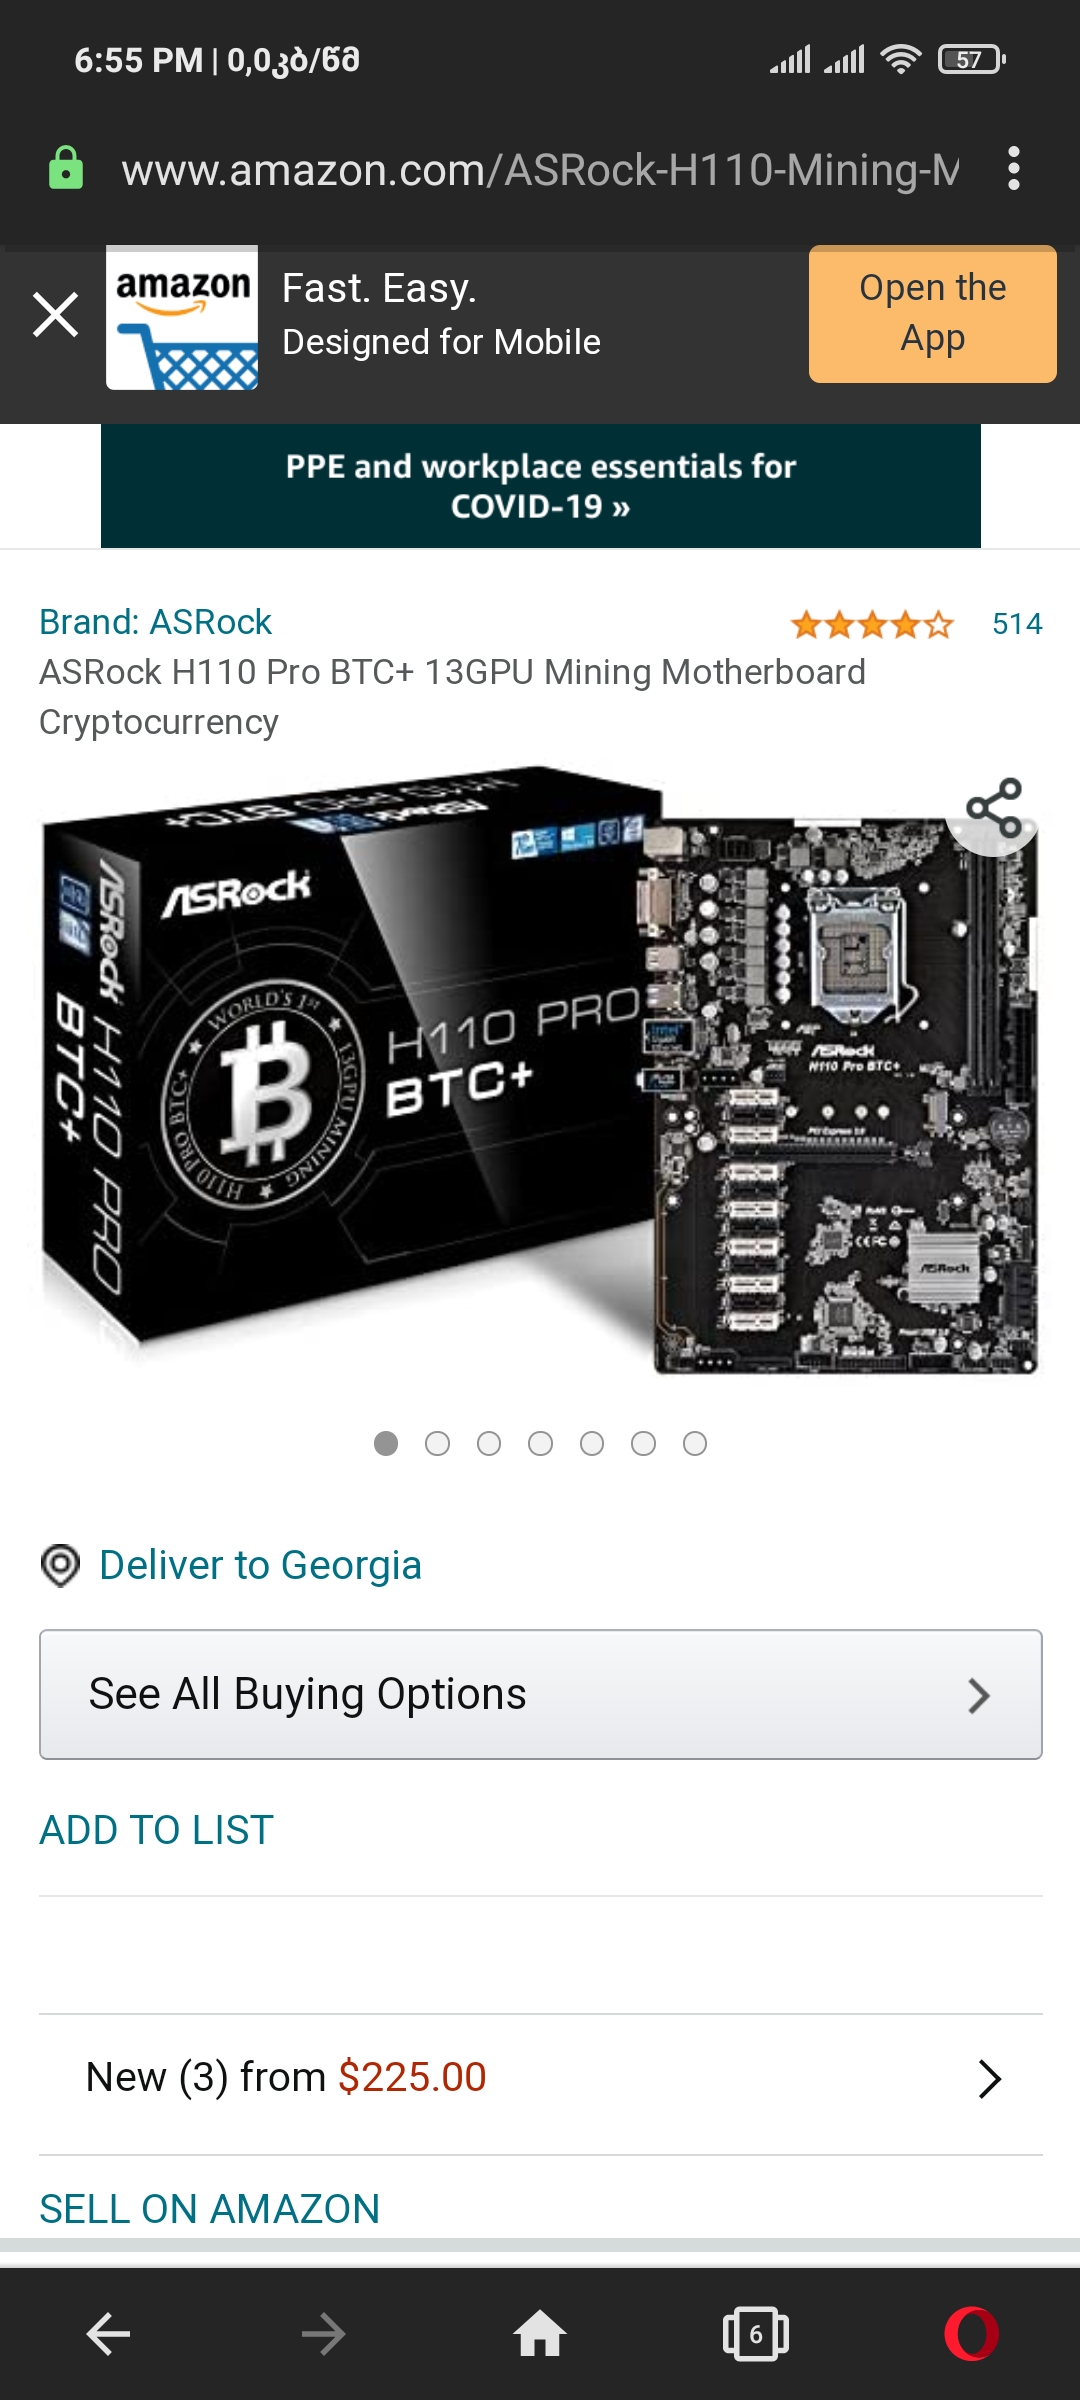
Task: Open the PPE and workplace essentials banner
Action: [x=541, y=486]
